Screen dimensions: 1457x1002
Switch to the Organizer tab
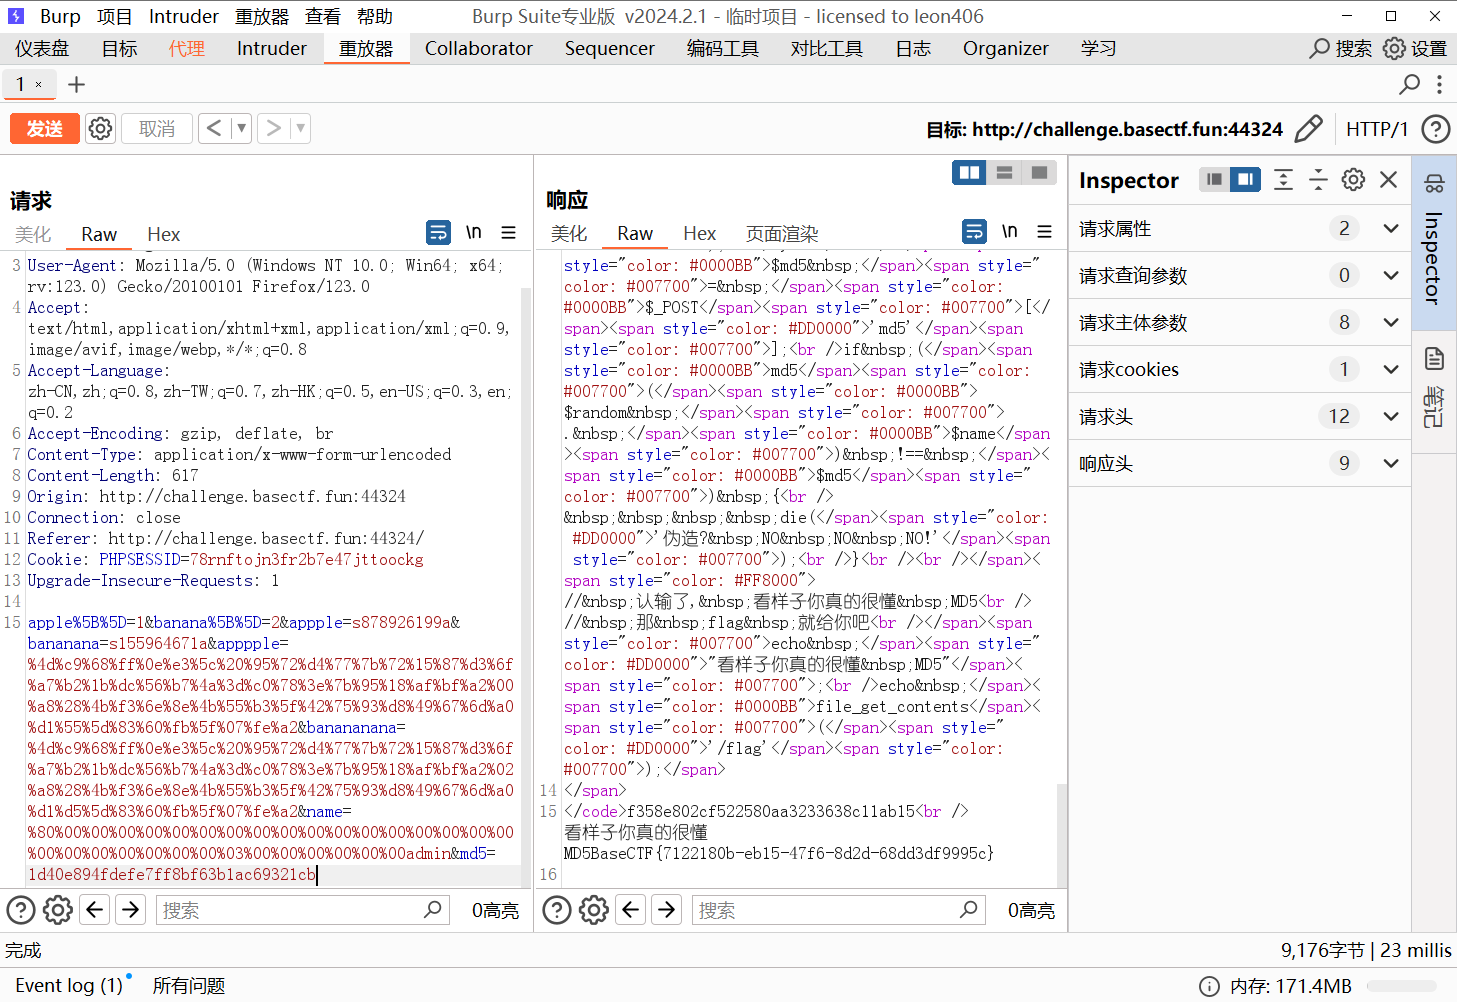(1006, 48)
